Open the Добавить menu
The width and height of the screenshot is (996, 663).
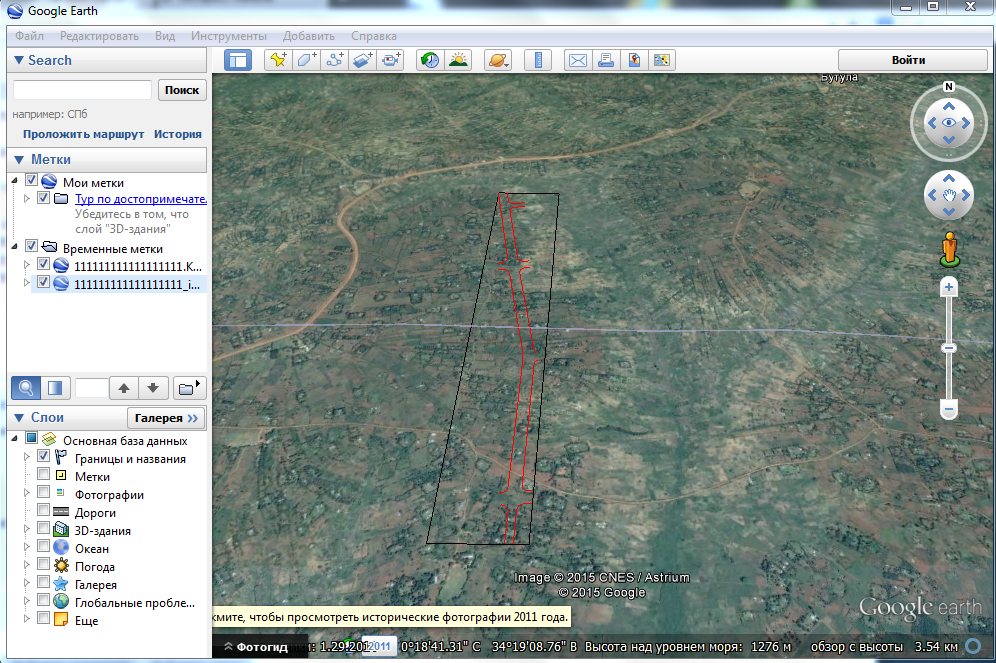pyautogui.click(x=308, y=36)
